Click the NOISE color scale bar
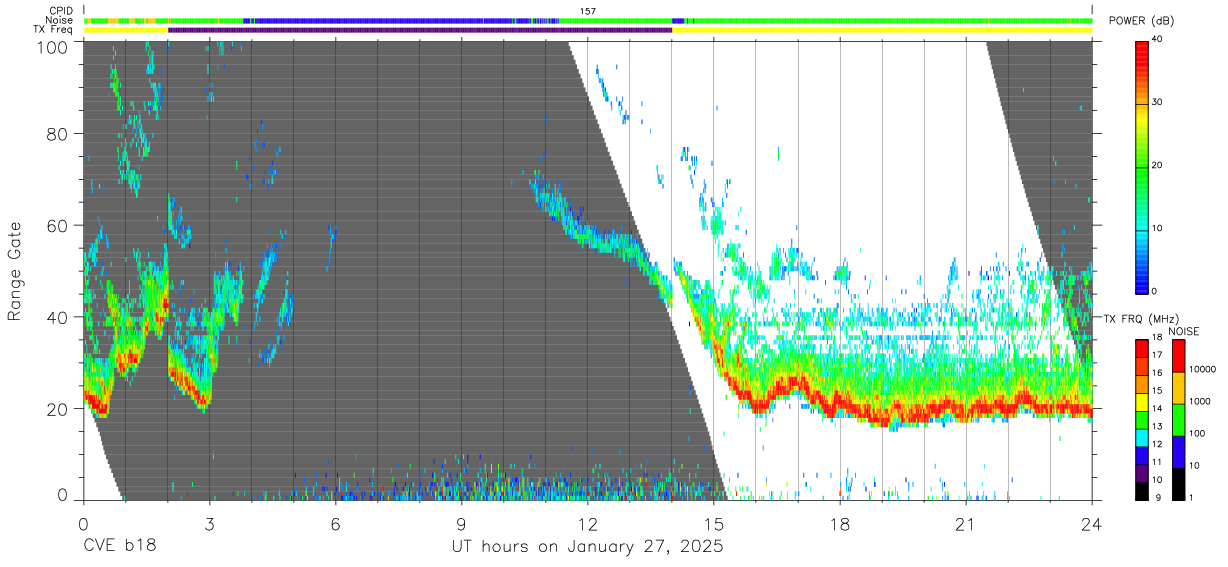Image resolution: width=1228 pixels, height=567 pixels. click(1178, 420)
